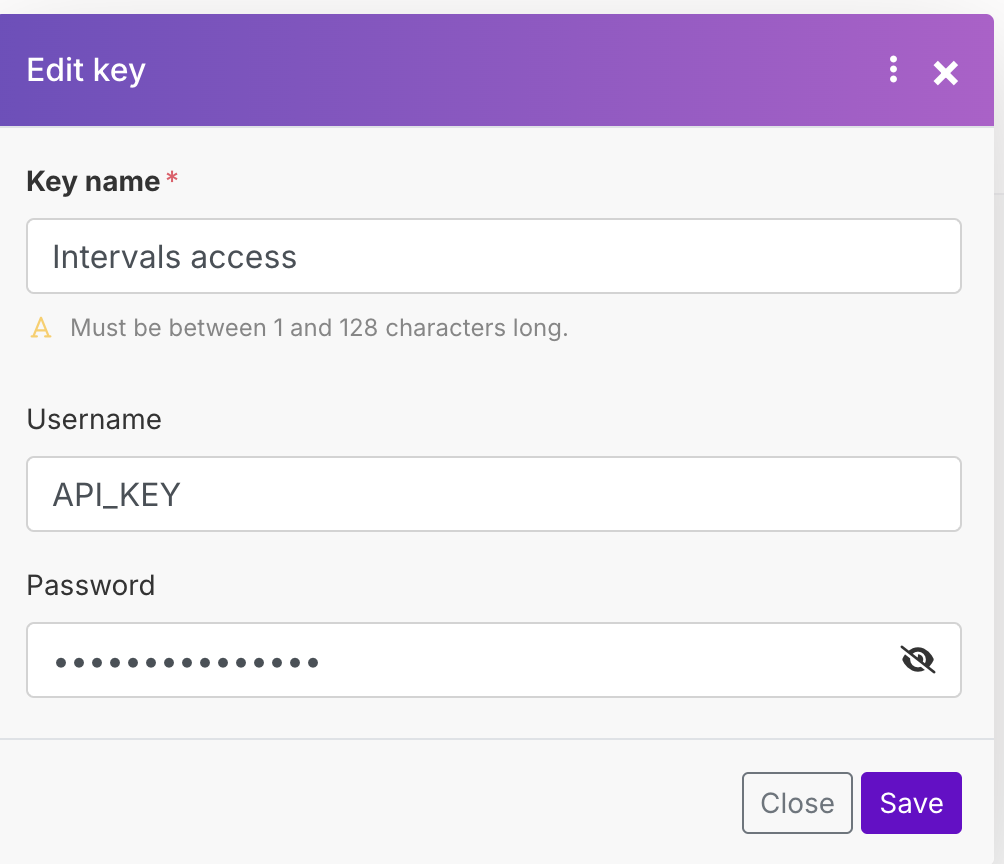
Task: Click the "Username" field label
Action: 94,420
